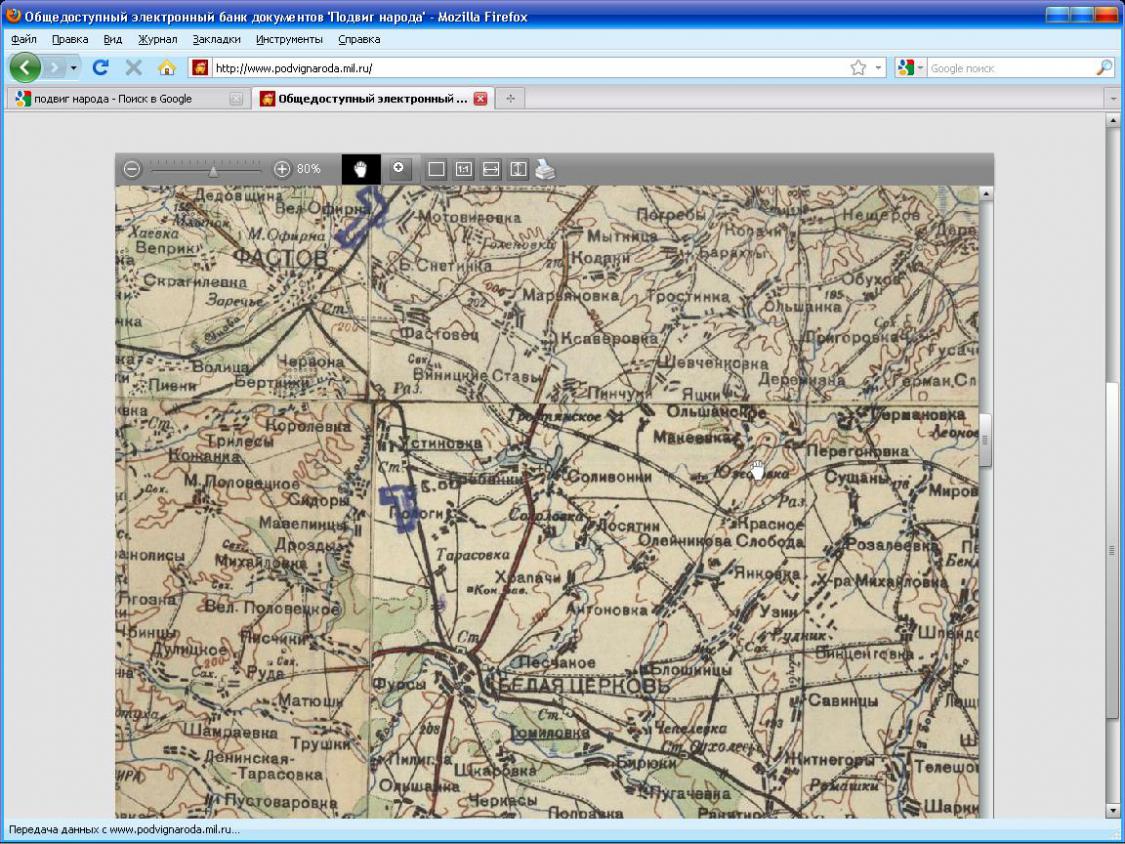This screenshot has height=844, width=1125.
Task: Click the fit whole page icon
Action: [x=436, y=169]
